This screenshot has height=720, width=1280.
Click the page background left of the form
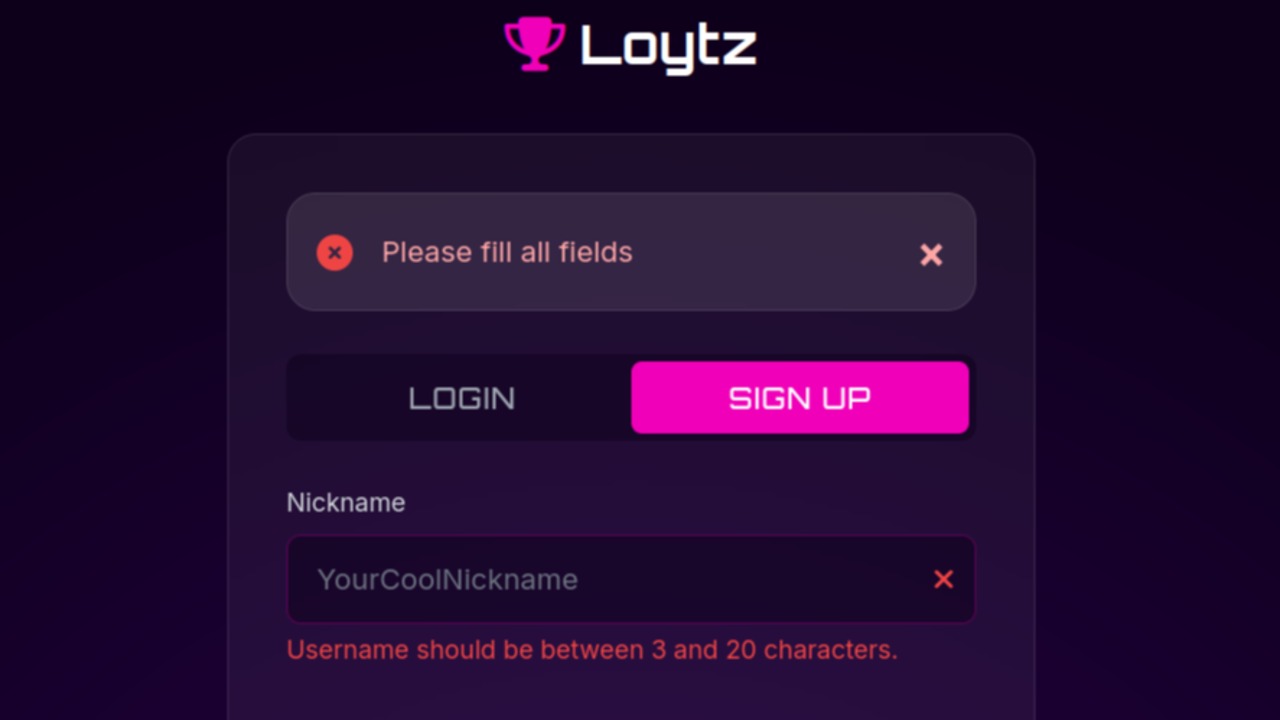point(110,400)
